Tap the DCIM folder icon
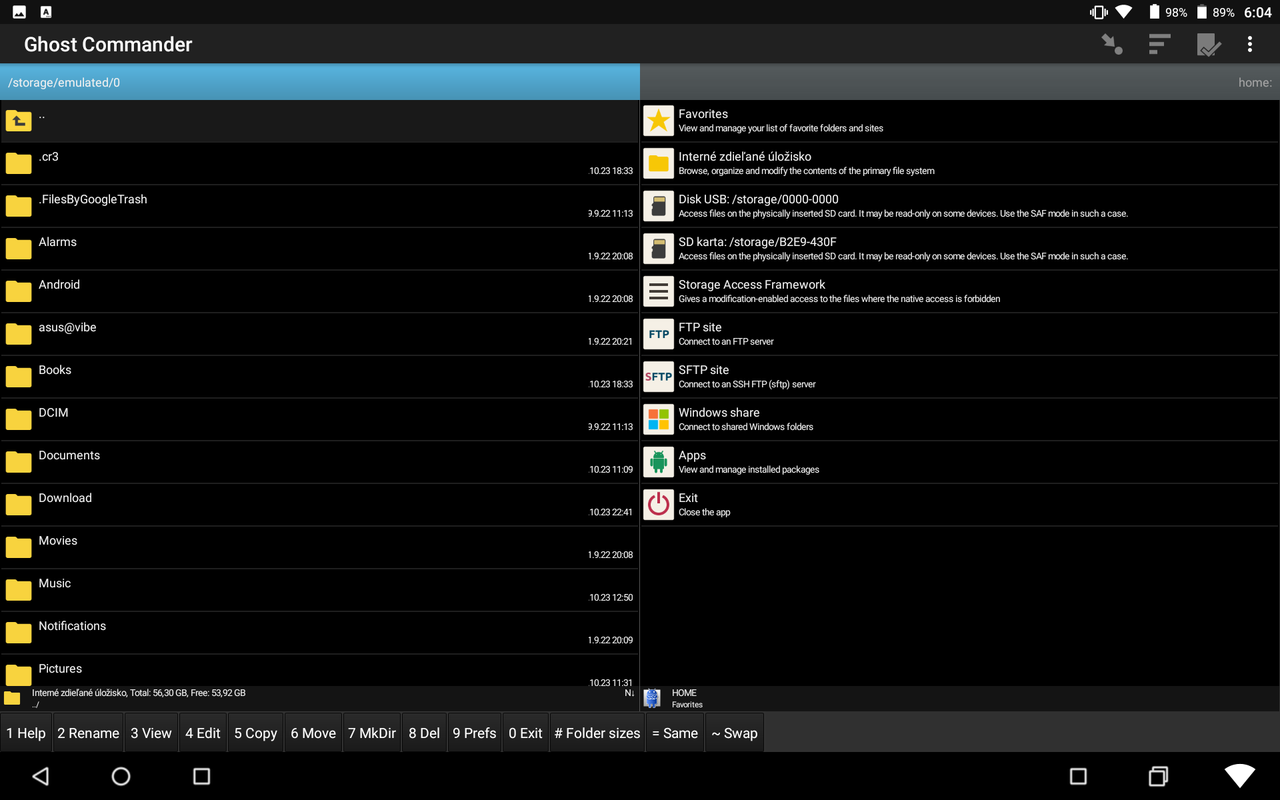The image size is (1280, 800). point(19,420)
